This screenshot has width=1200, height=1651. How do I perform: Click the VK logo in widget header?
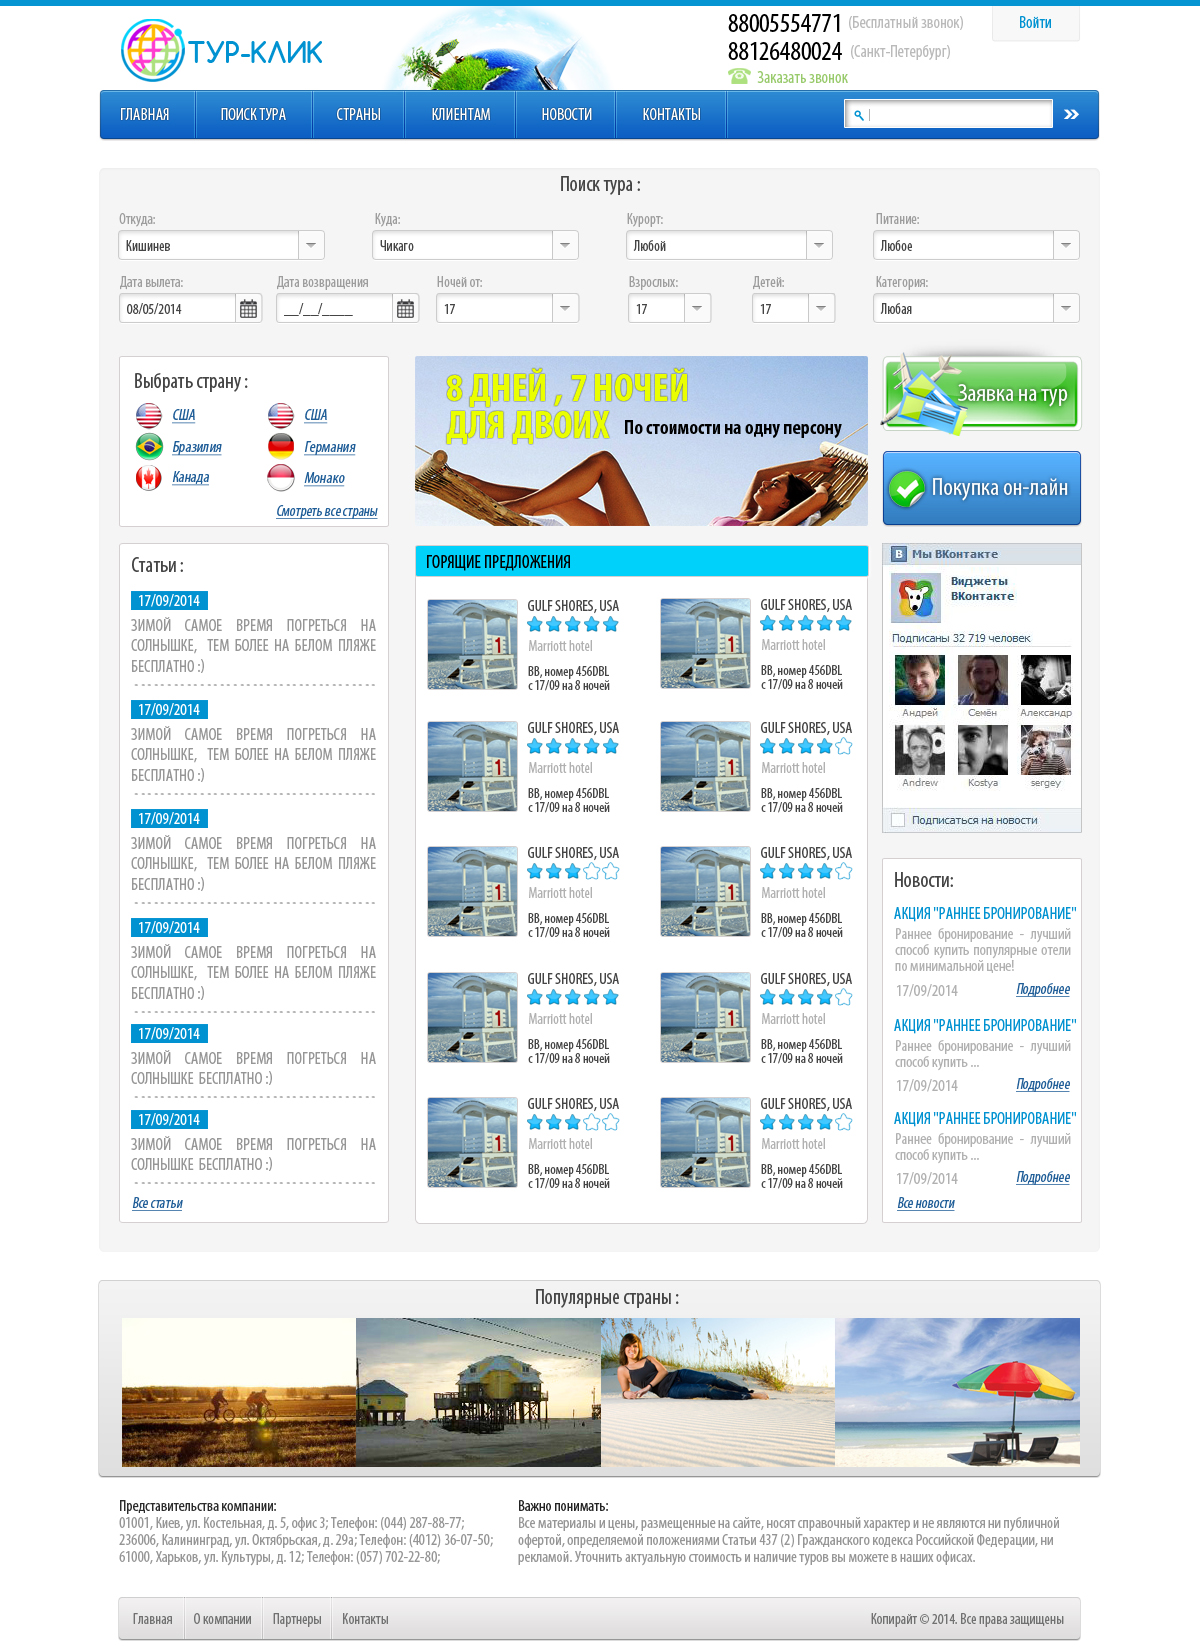pyautogui.click(x=899, y=554)
